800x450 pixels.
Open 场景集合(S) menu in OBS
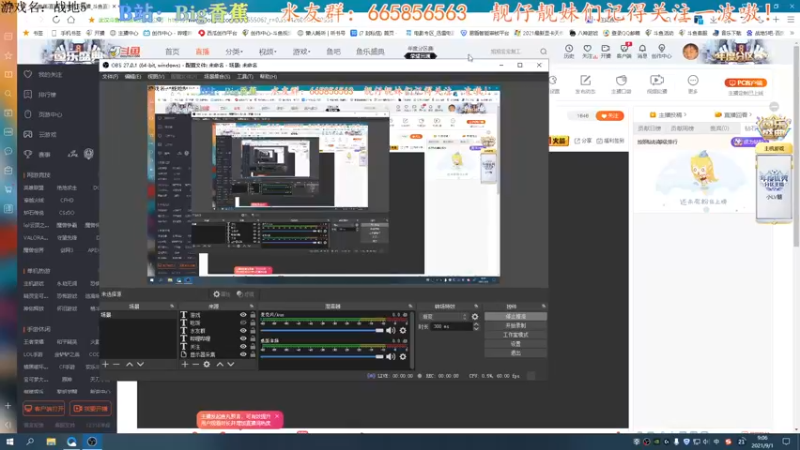[217, 77]
